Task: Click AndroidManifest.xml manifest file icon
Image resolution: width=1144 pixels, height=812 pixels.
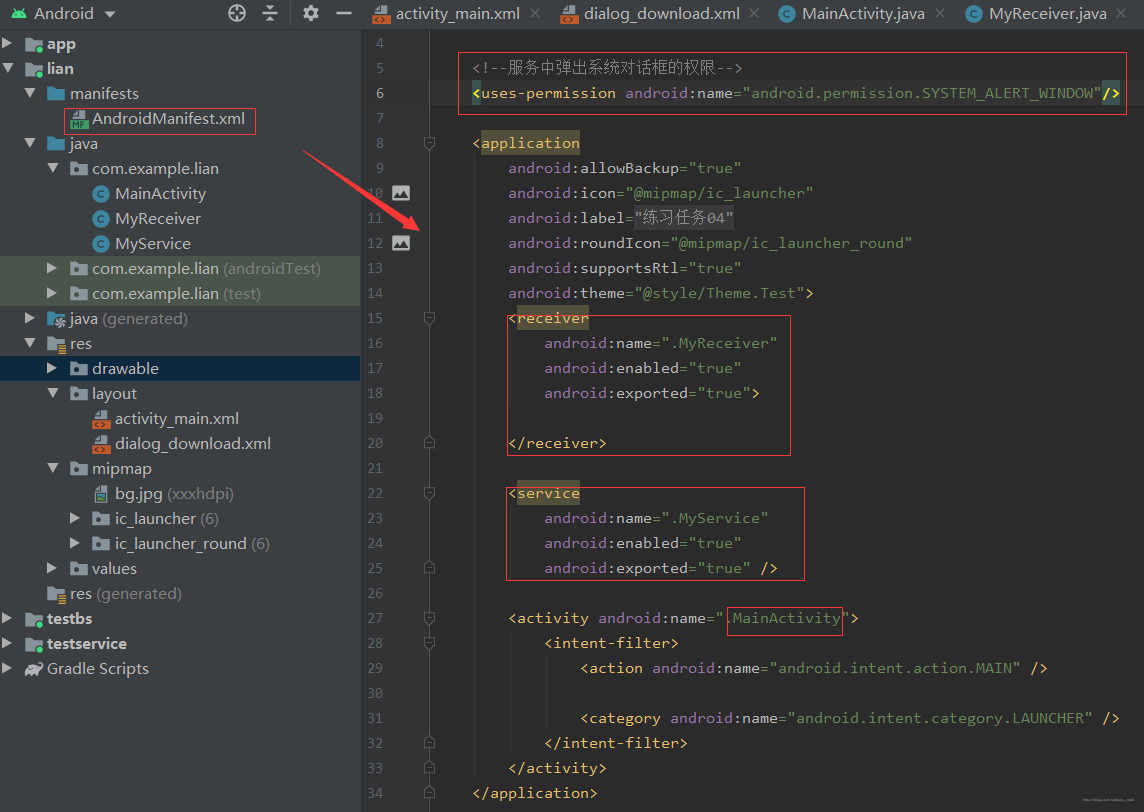Action: coord(79,120)
